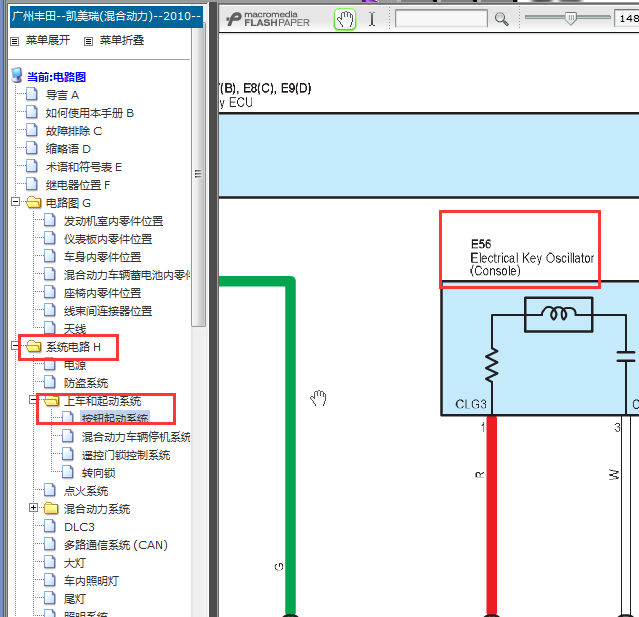
Task: Click the folder icon of 系统电路 H
Action: (34, 346)
